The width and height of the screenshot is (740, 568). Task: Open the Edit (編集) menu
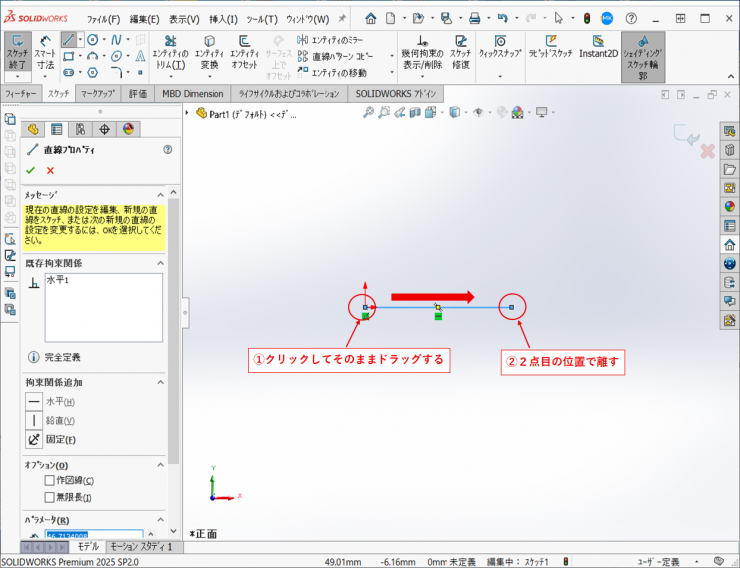144,19
